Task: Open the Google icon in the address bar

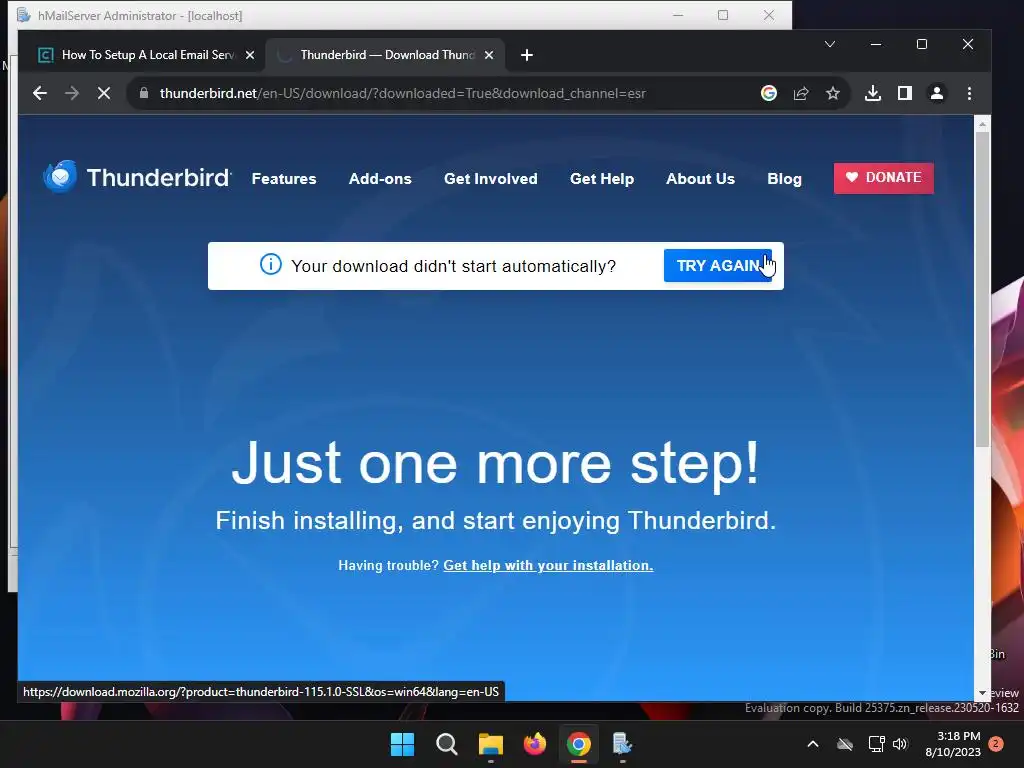Action: click(769, 93)
